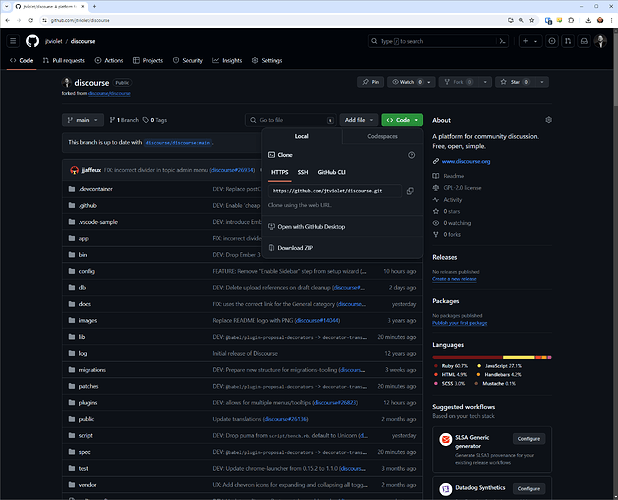
Task: Open the Star lists dropdown arrow
Action: pyautogui.click(x=542, y=82)
